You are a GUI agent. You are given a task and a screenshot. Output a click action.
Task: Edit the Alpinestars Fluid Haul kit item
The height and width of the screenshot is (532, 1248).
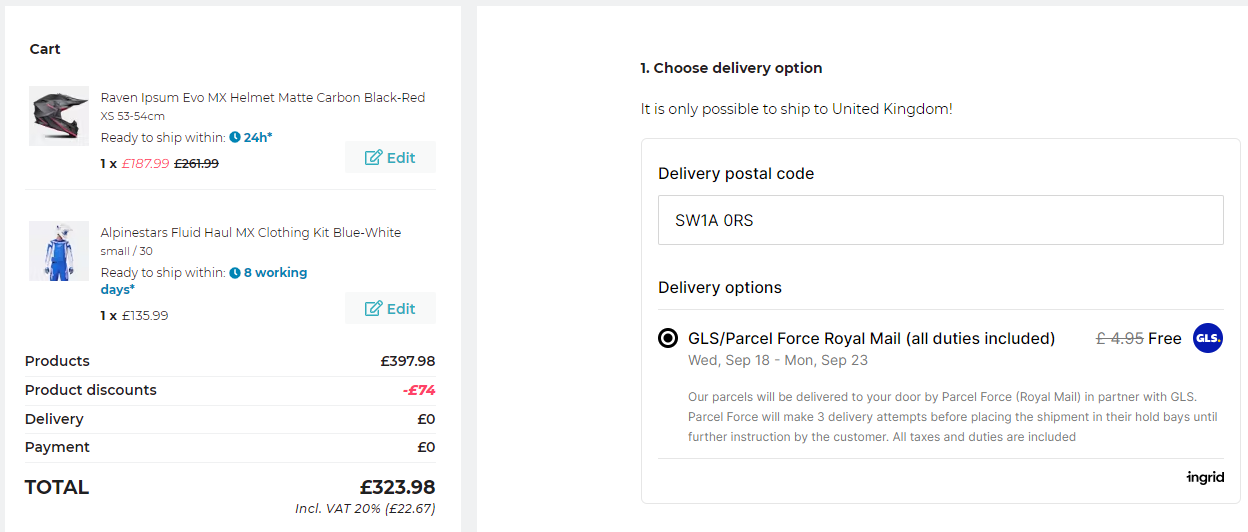point(390,308)
